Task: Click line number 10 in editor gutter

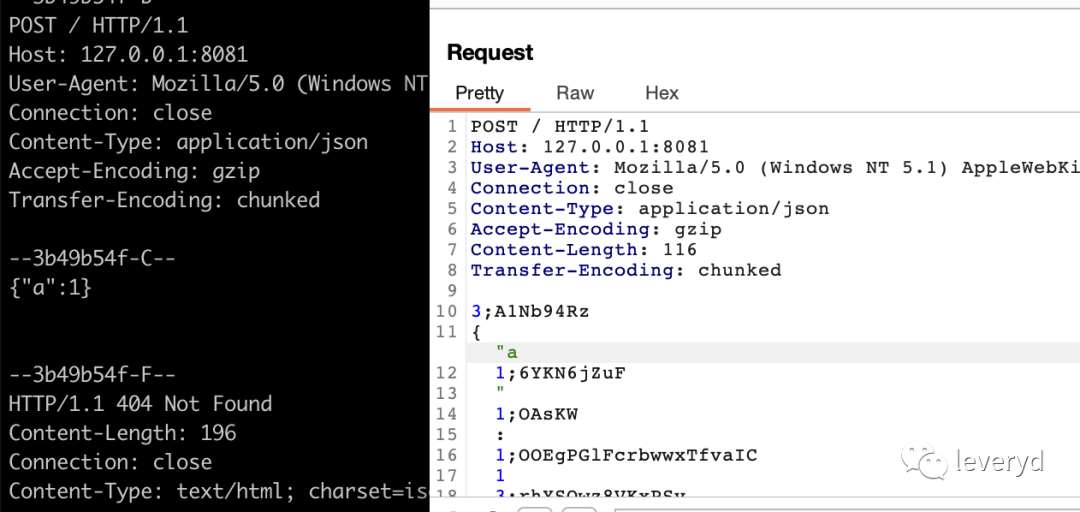Action: point(446,311)
